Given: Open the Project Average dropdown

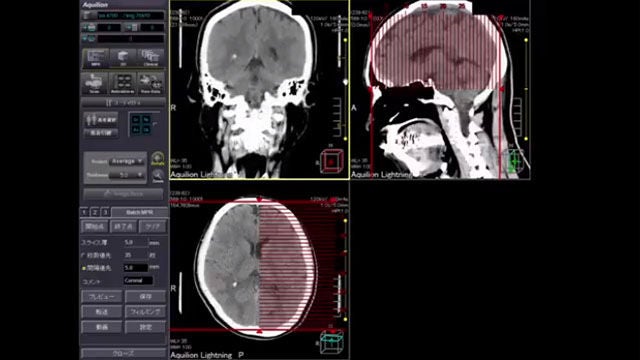Looking at the screenshot, I should (128, 162).
